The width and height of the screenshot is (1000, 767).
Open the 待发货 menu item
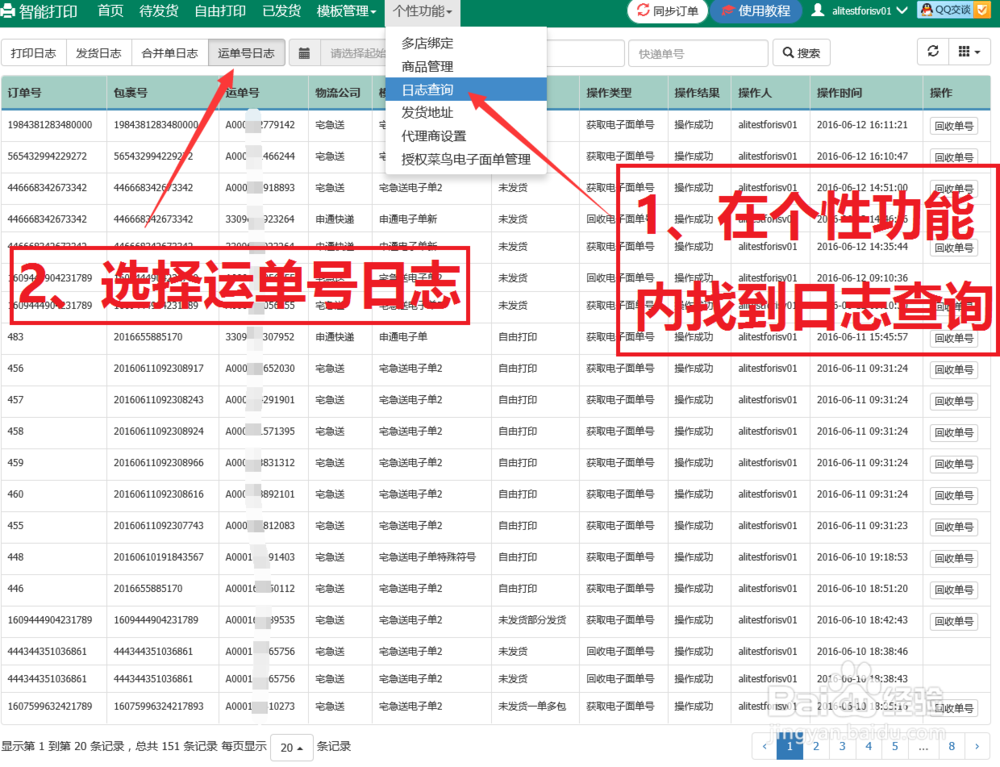click(x=161, y=13)
